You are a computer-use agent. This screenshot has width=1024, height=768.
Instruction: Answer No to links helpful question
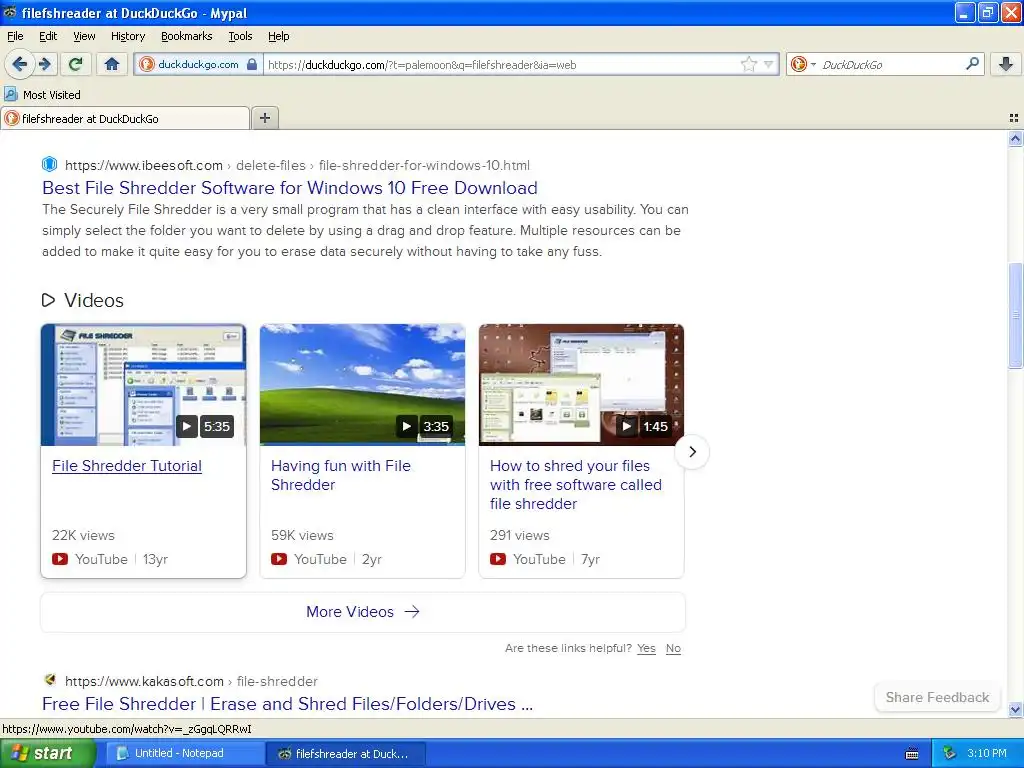pos(673,648)
